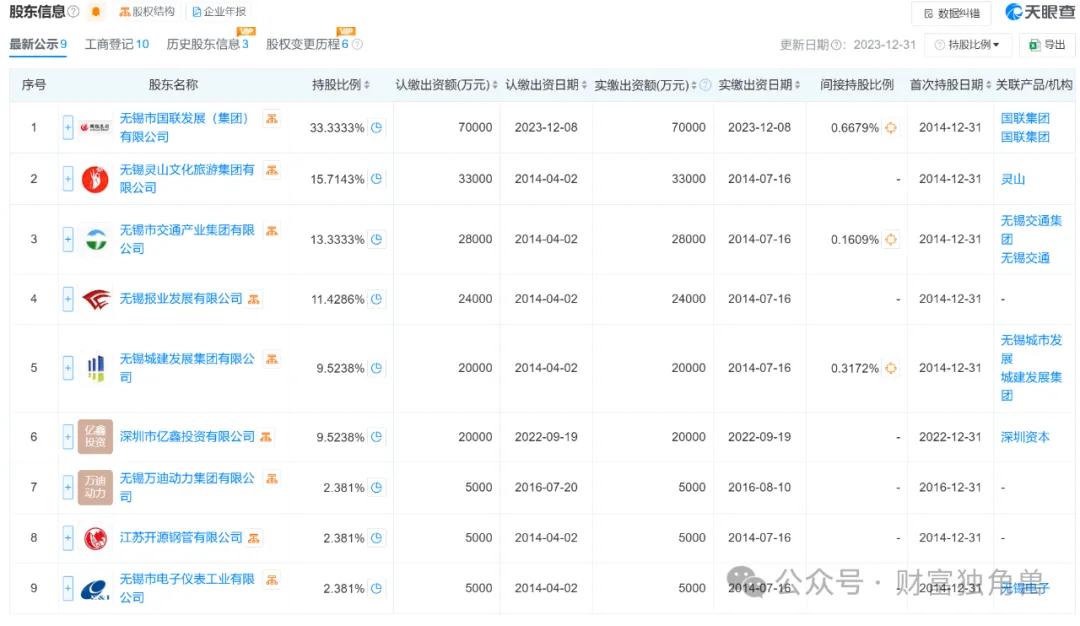1080x626 pixels.
Task: Click the help icon after 股权变更历程 6
Action: [357, 44]
